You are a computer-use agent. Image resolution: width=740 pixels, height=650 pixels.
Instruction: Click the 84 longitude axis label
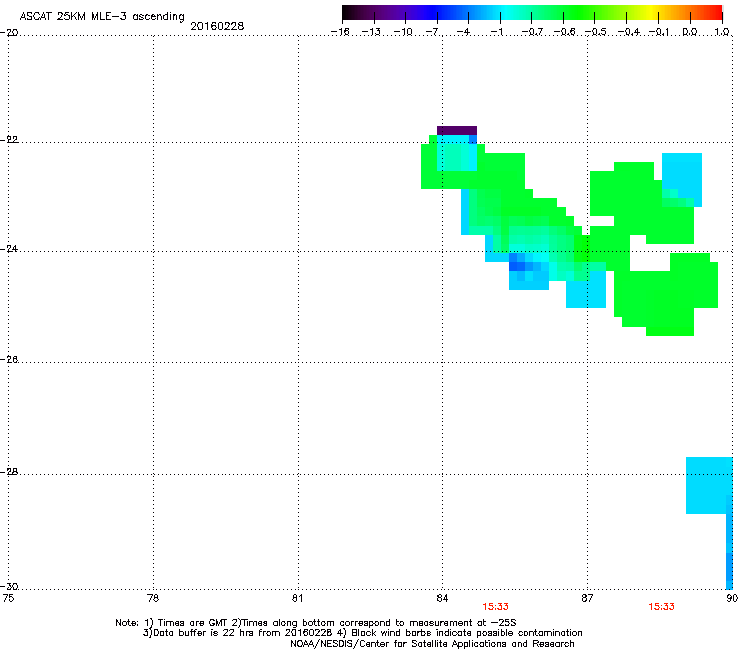pos(442,598)
